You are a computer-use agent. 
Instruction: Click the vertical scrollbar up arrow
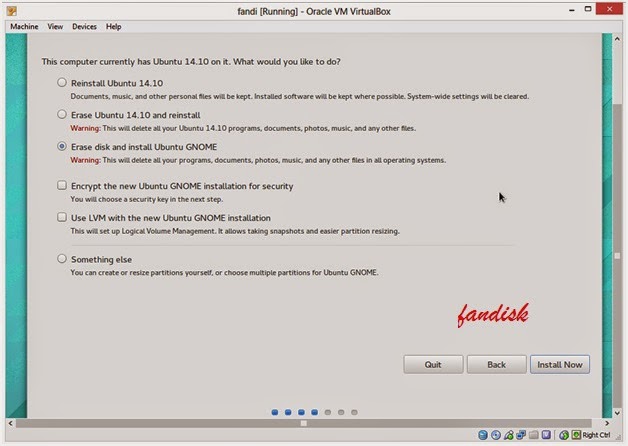click(x=617, y=39)
